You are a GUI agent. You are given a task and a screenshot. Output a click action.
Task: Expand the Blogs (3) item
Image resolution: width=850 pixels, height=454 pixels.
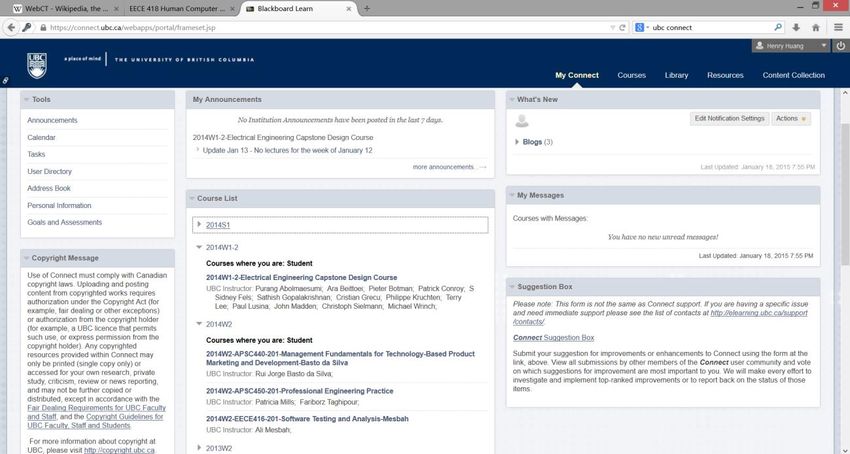click(517, 142)
